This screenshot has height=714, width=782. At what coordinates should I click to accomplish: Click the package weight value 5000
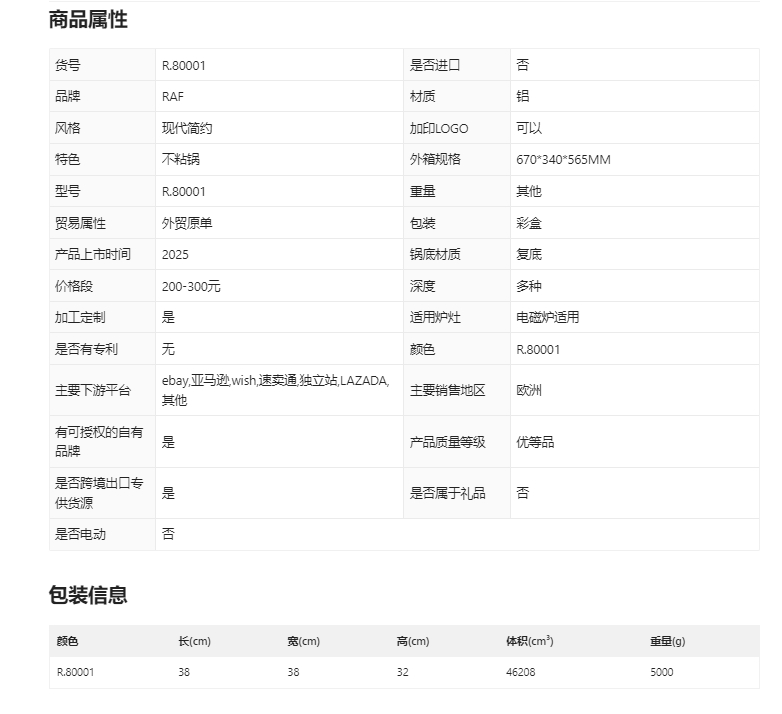pos(661,672)
